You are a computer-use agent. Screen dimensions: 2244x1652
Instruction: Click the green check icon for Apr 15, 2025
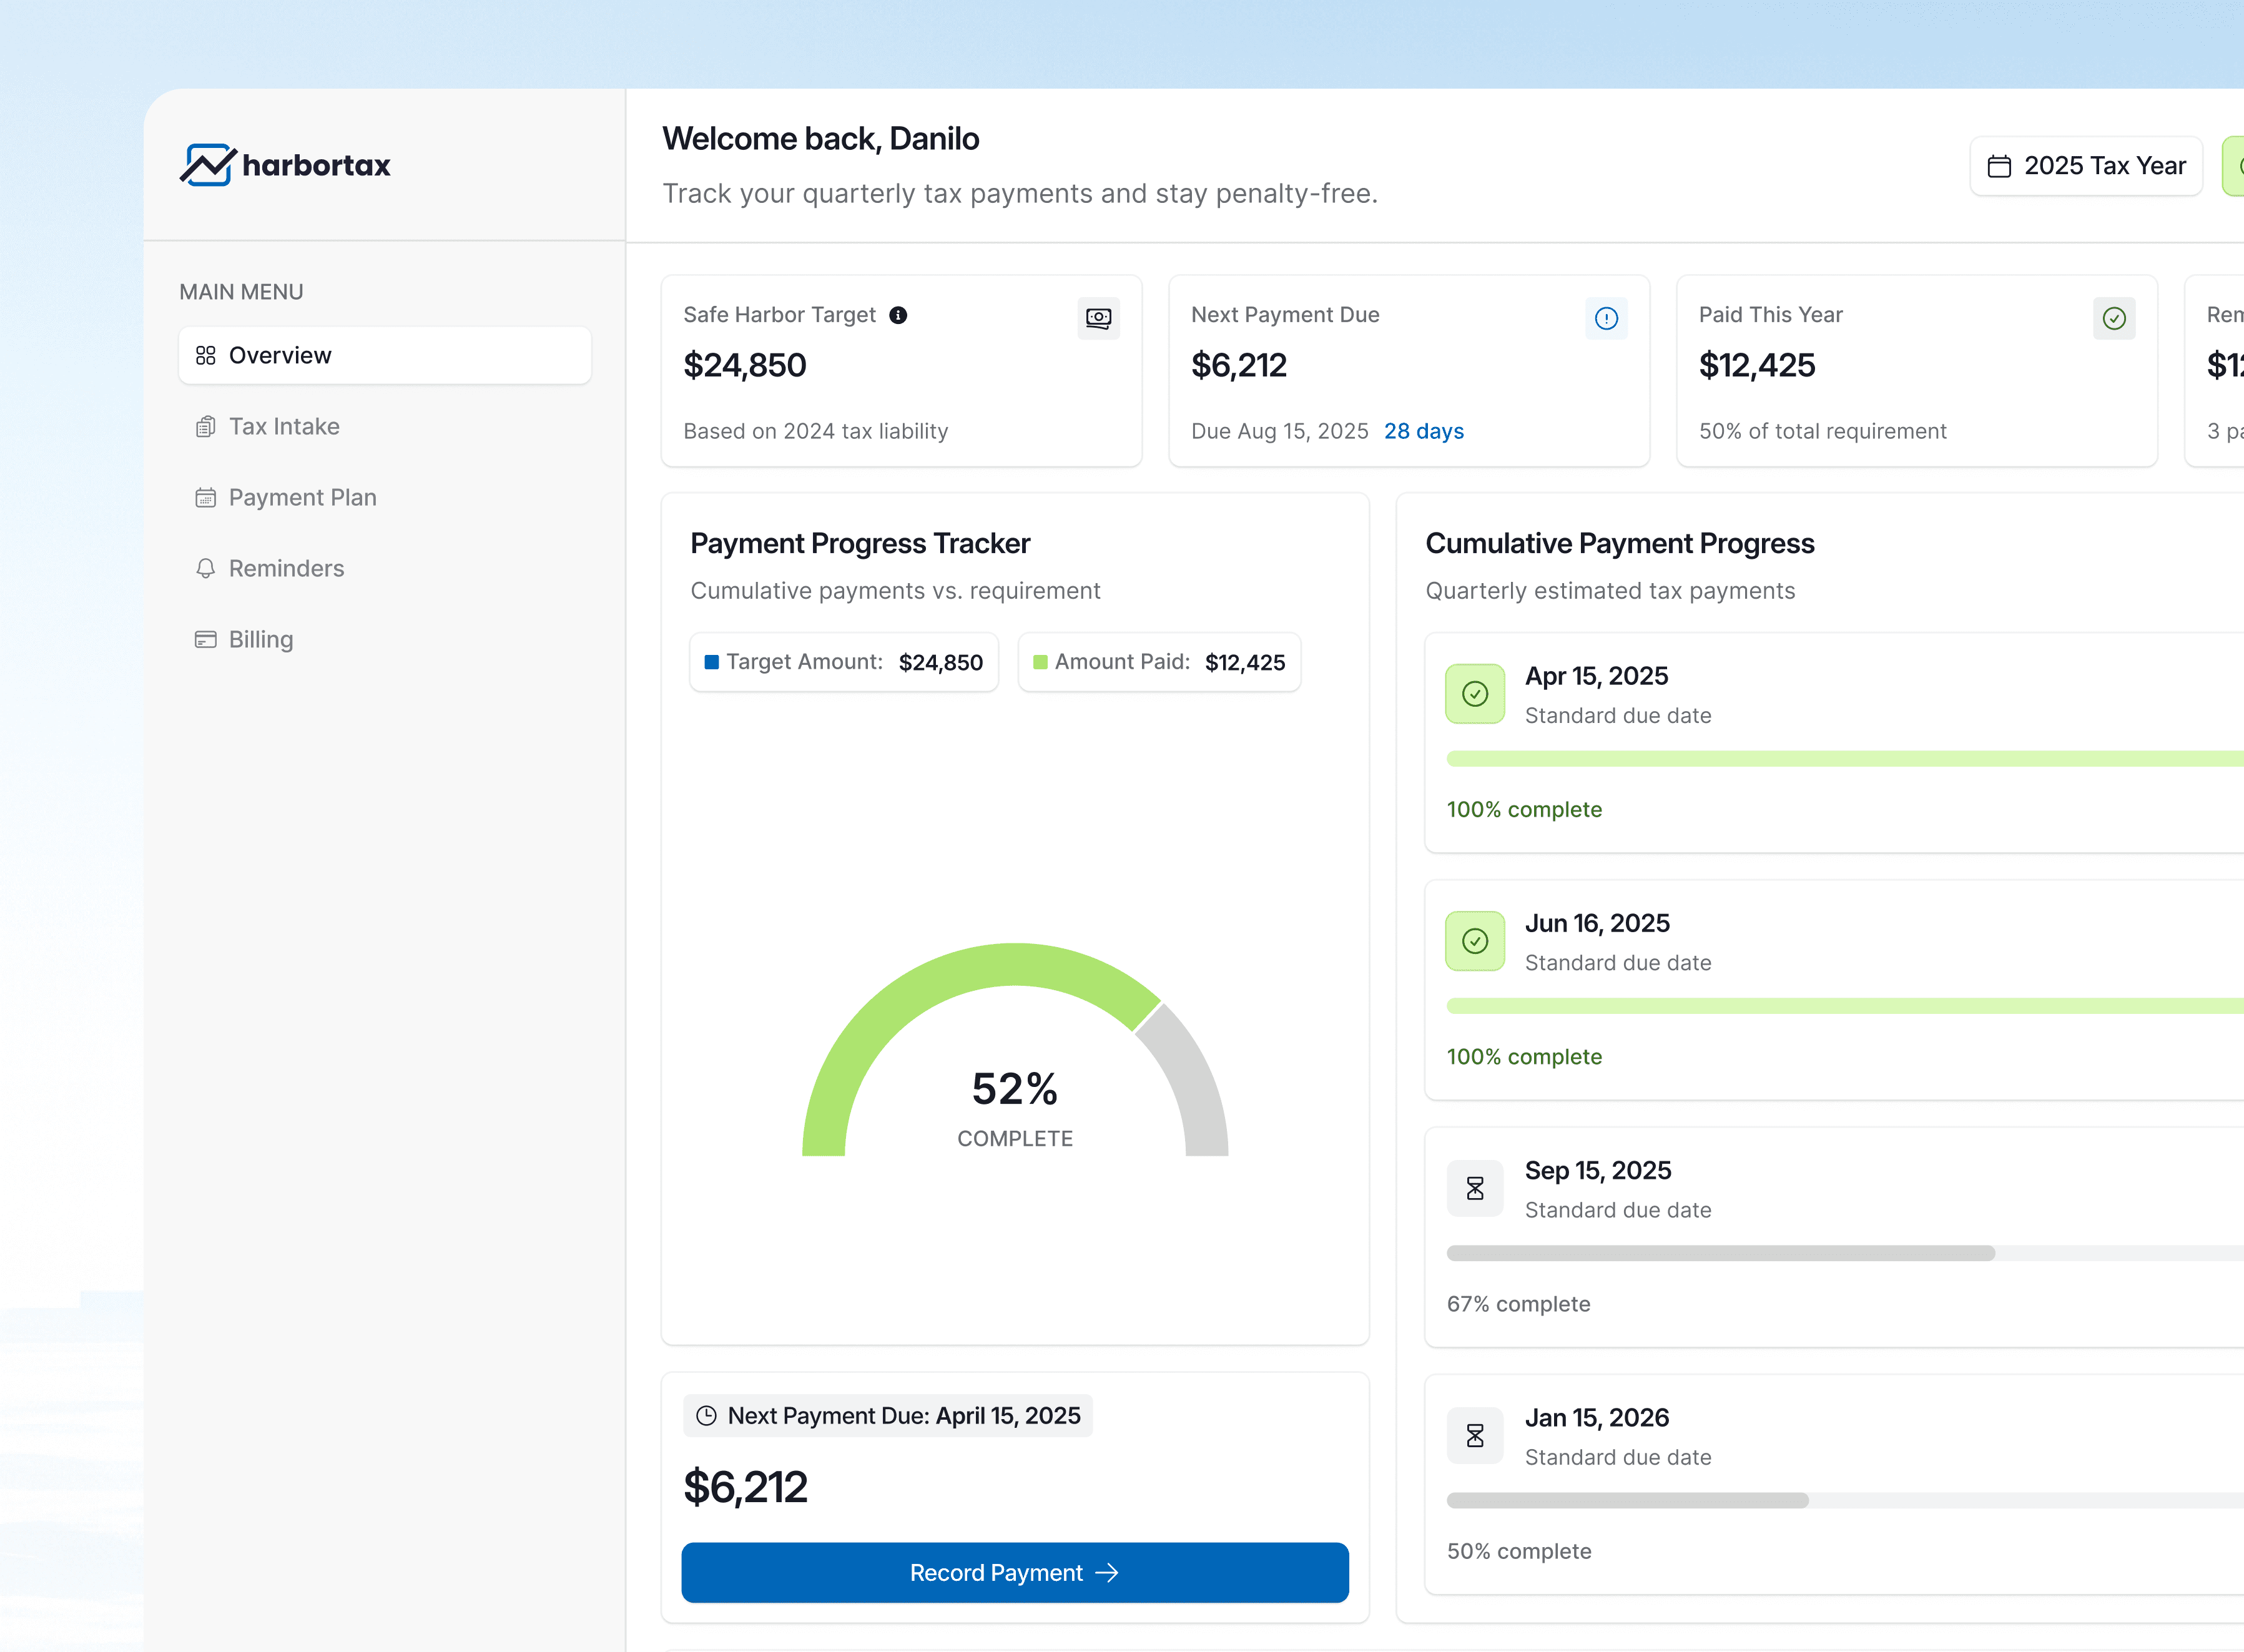1475,694
